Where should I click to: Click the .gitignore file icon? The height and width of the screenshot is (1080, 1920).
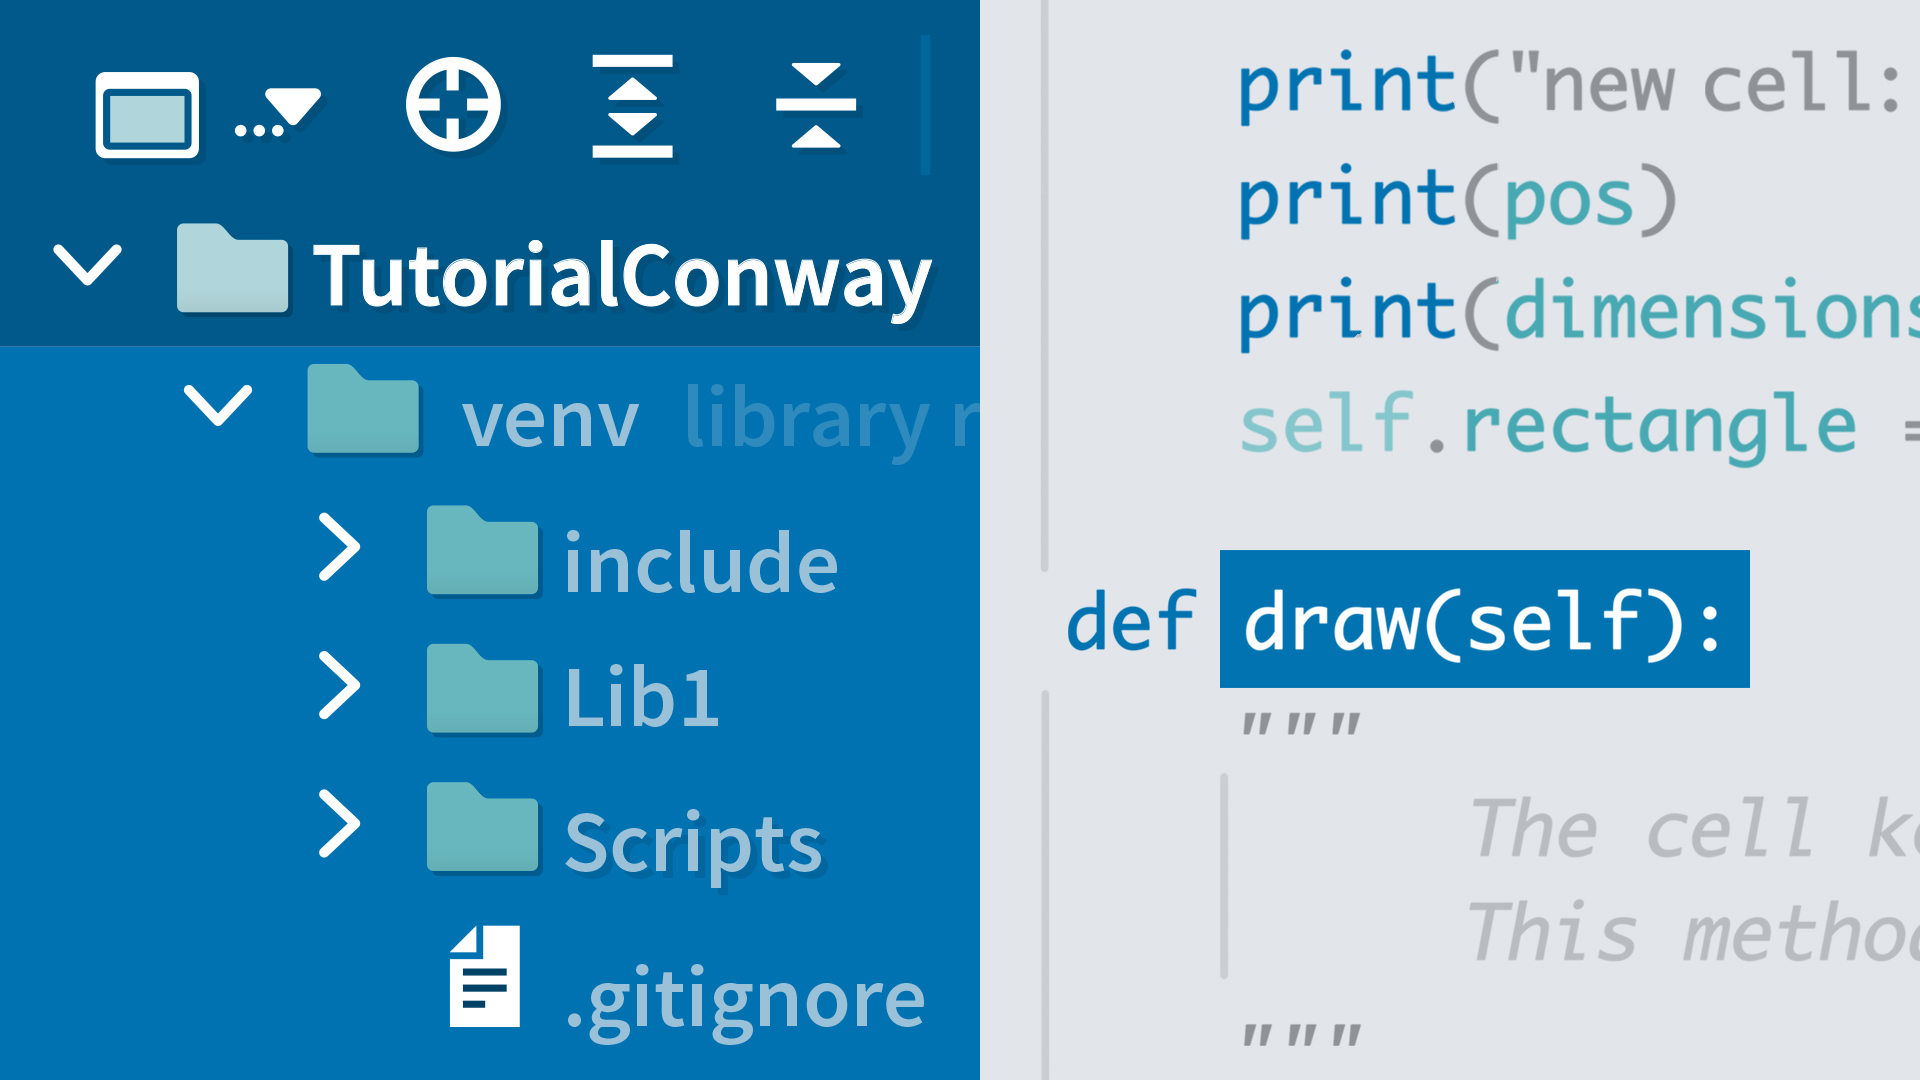(x=485, y=977)
